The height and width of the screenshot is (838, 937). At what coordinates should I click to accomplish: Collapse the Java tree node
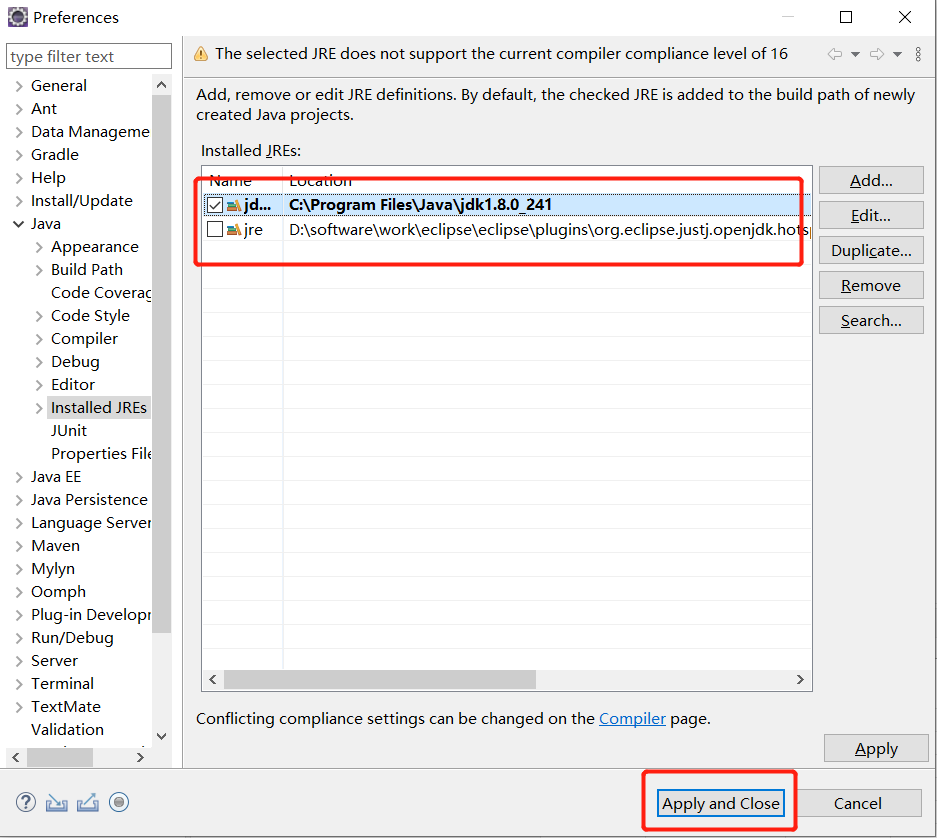click(x=19, y=224)
